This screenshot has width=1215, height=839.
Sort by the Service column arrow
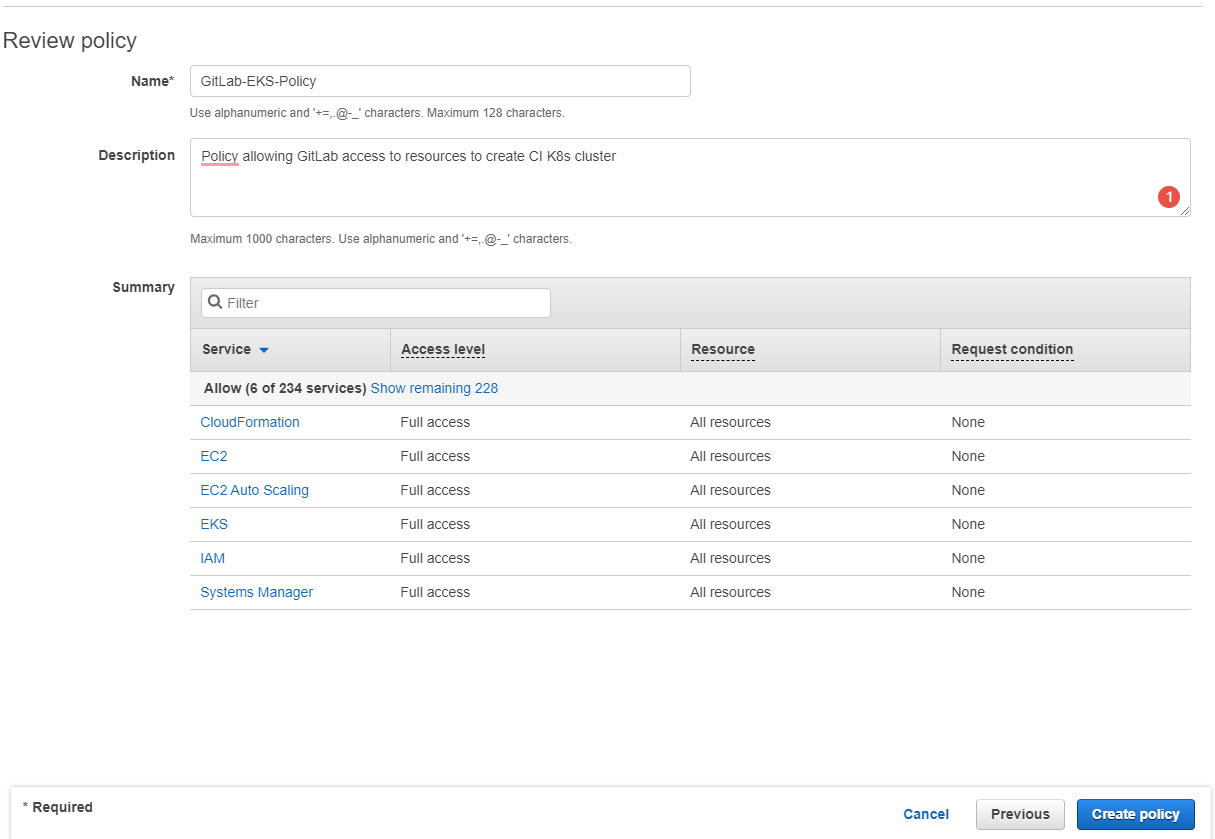pos(264,350)
